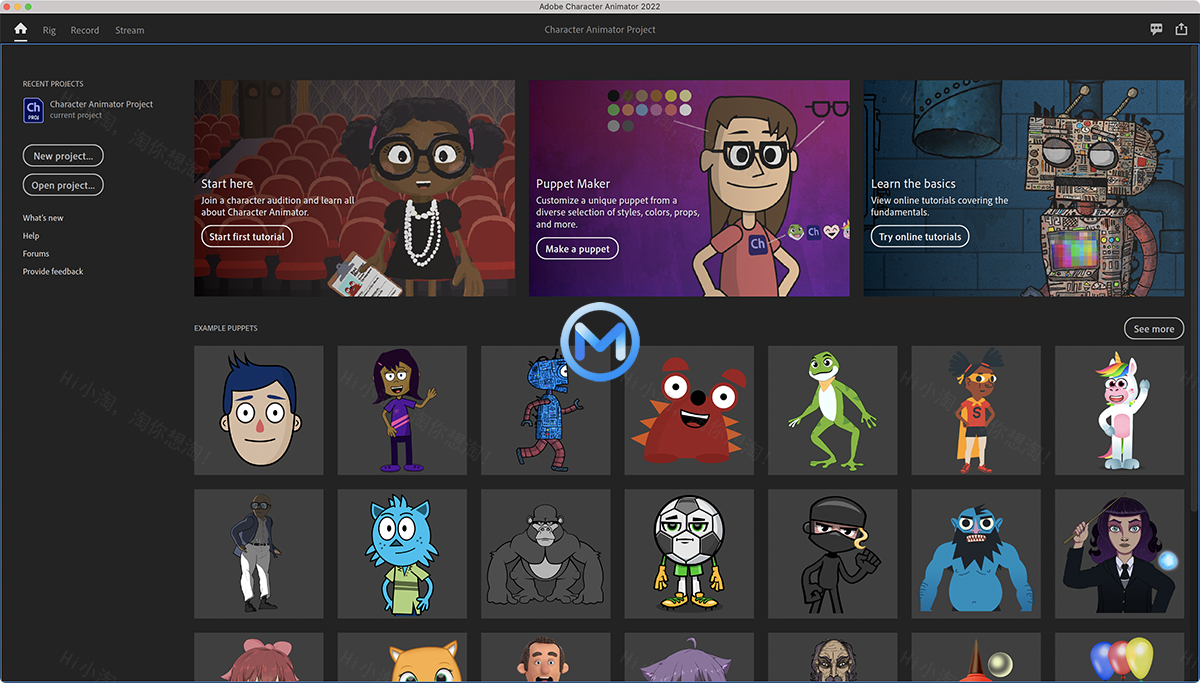Select the green frog puppet thumbnail

coord(832,410)
